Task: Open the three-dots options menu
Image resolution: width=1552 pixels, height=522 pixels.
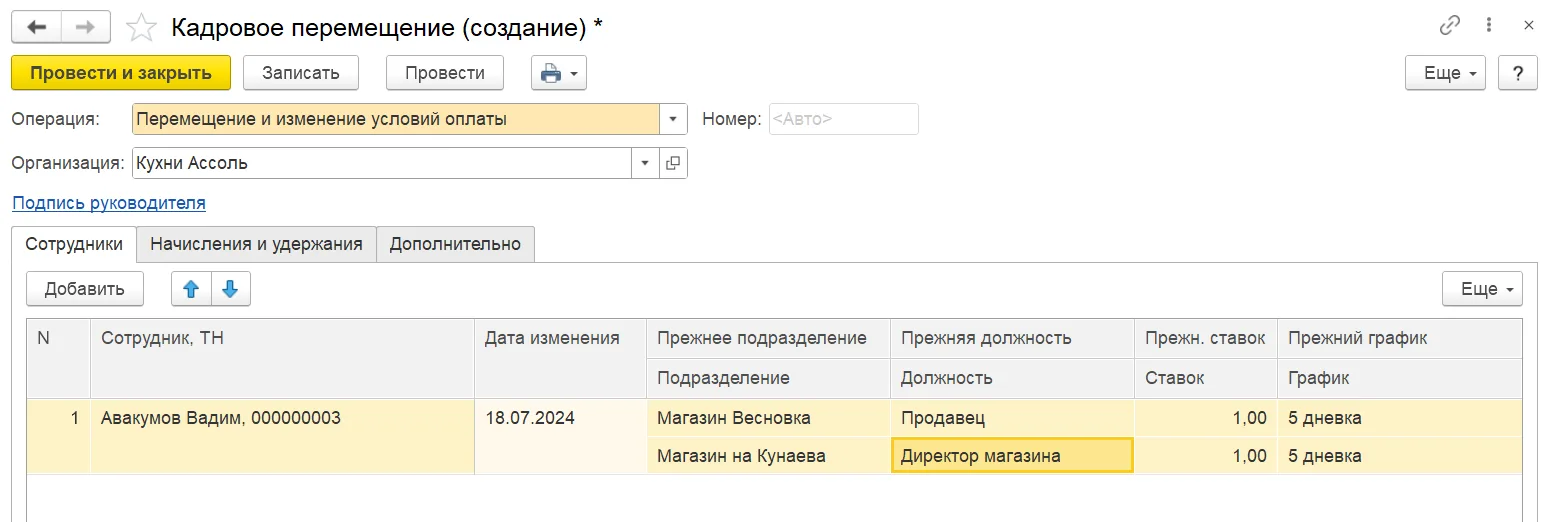Action: pyautogui.click(x=1490, y=26)
